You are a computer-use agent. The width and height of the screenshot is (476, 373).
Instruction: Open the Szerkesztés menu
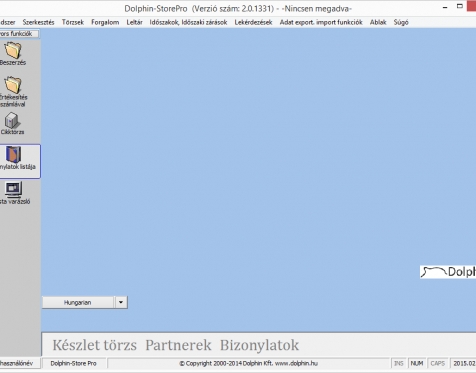pyautogui.click(x=38, y=22)
